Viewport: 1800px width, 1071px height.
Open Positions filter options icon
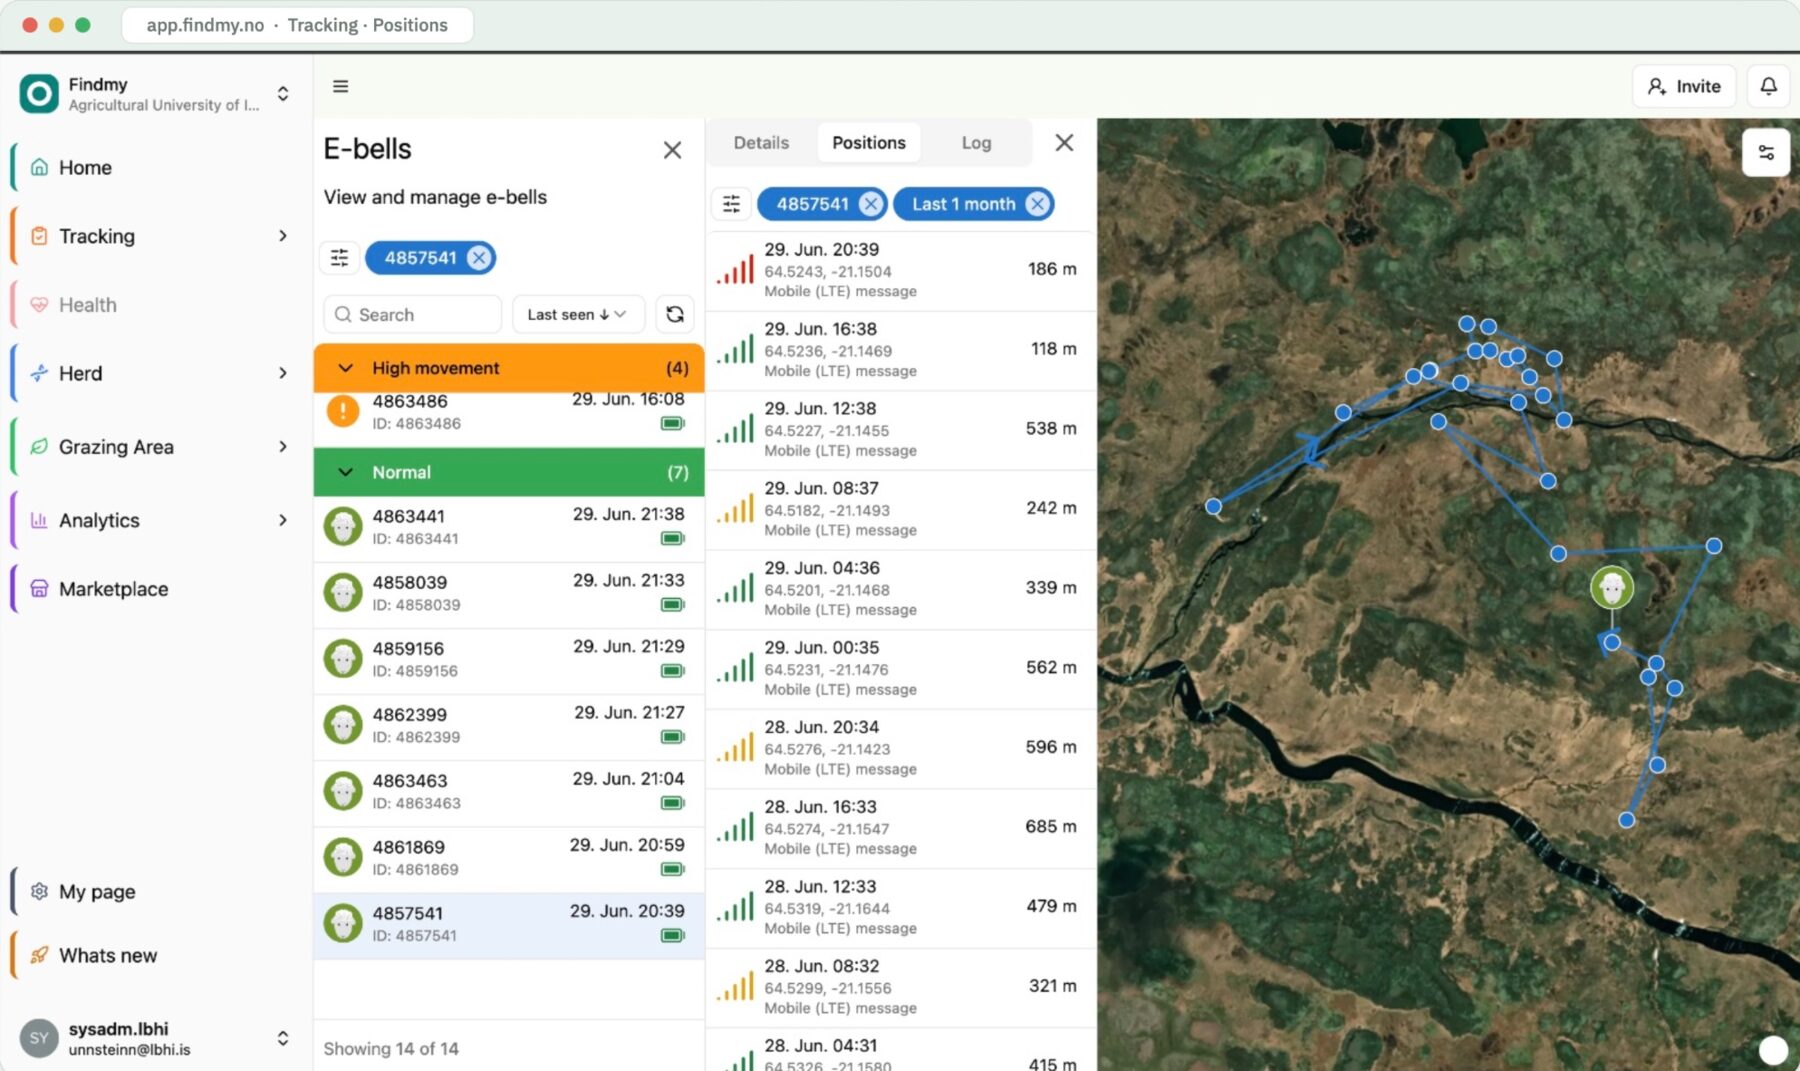(731, 204)
